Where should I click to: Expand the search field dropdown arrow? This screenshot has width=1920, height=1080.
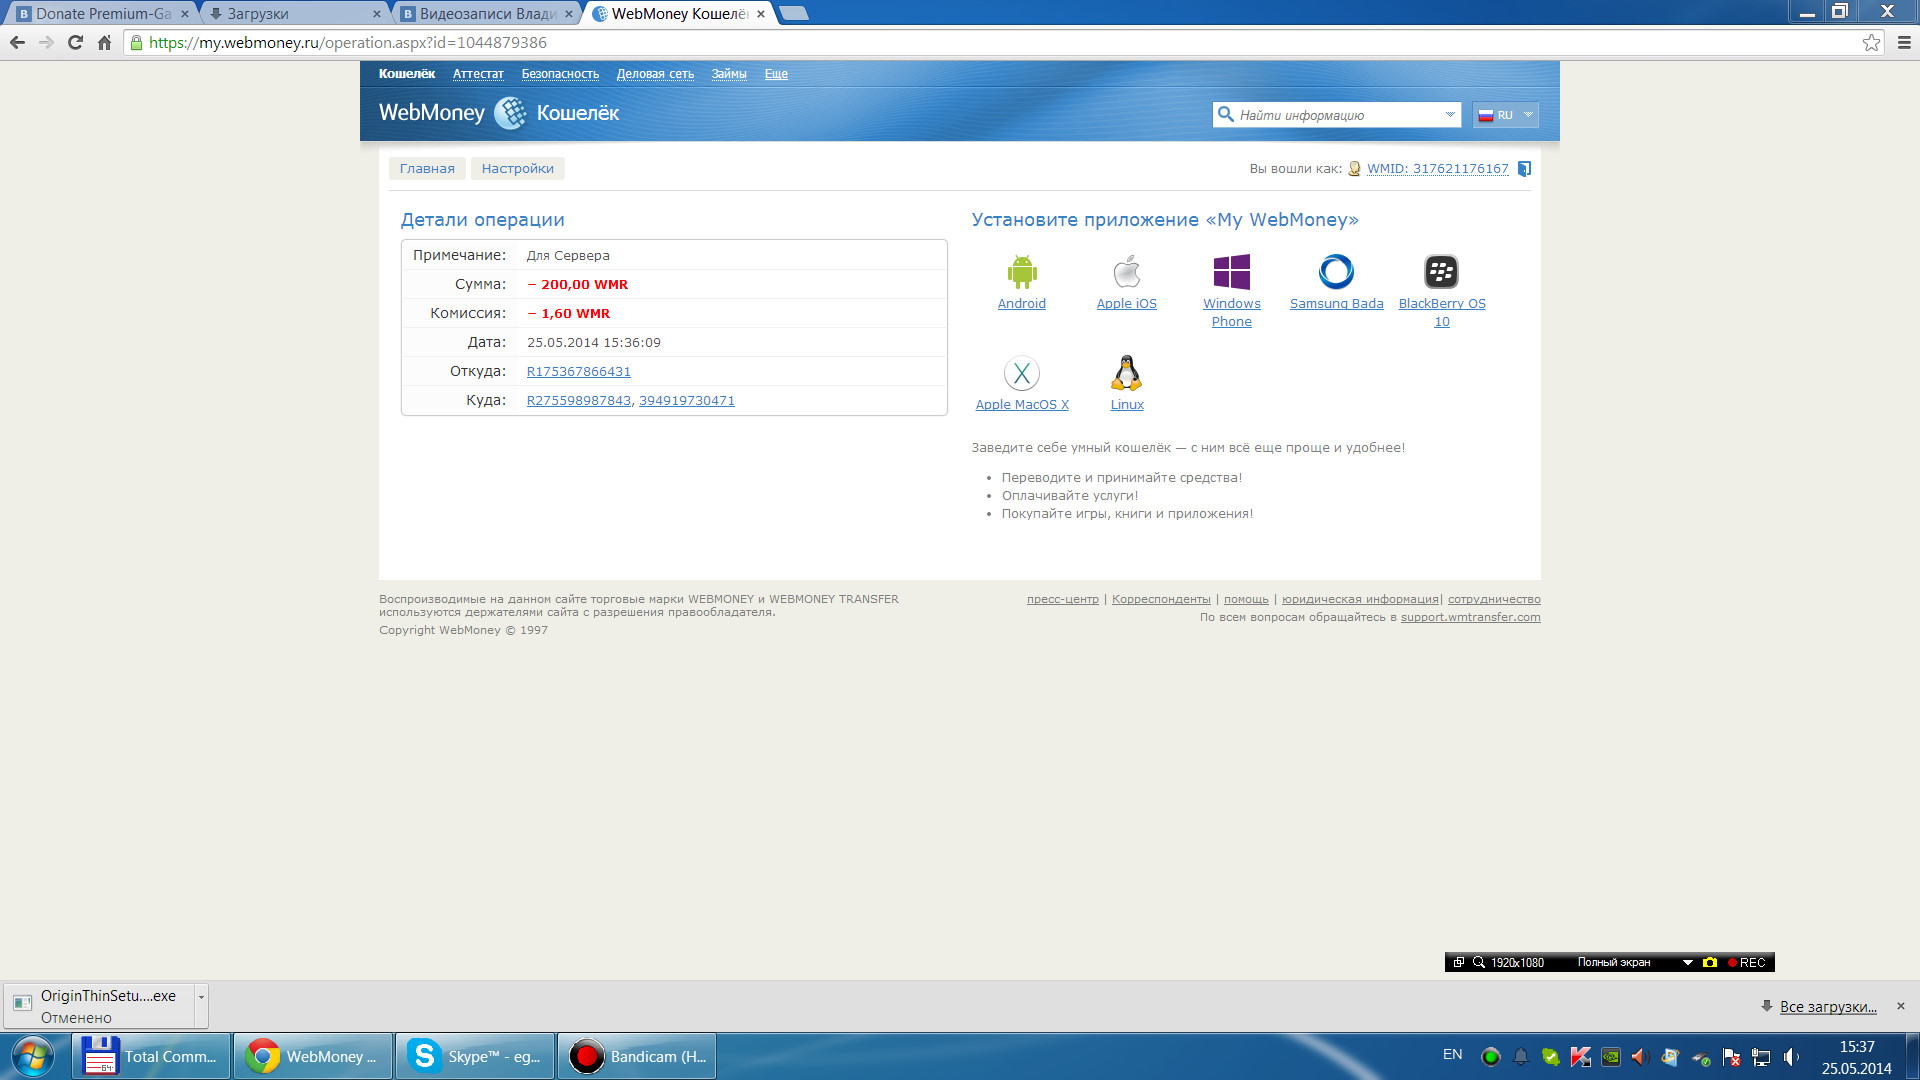1450,115
